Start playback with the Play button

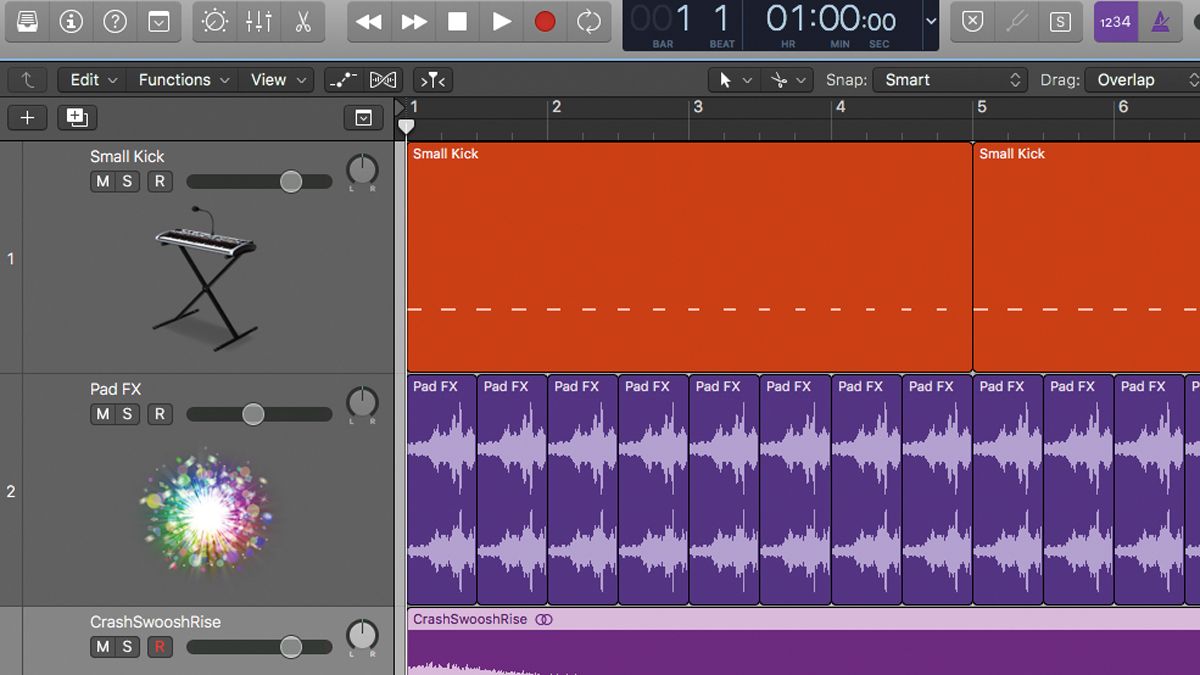[x=500, y=20]
